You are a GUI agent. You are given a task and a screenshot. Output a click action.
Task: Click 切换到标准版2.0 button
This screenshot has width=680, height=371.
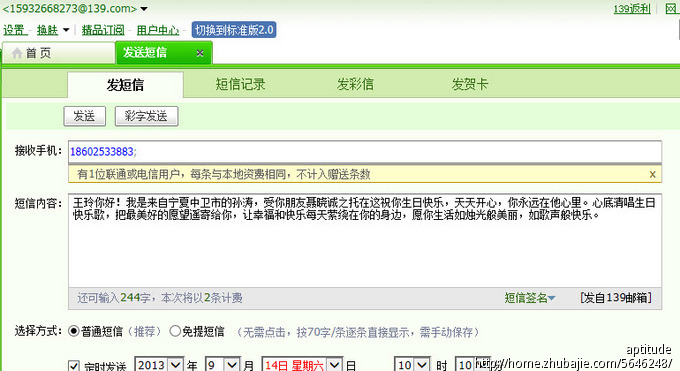234,30
